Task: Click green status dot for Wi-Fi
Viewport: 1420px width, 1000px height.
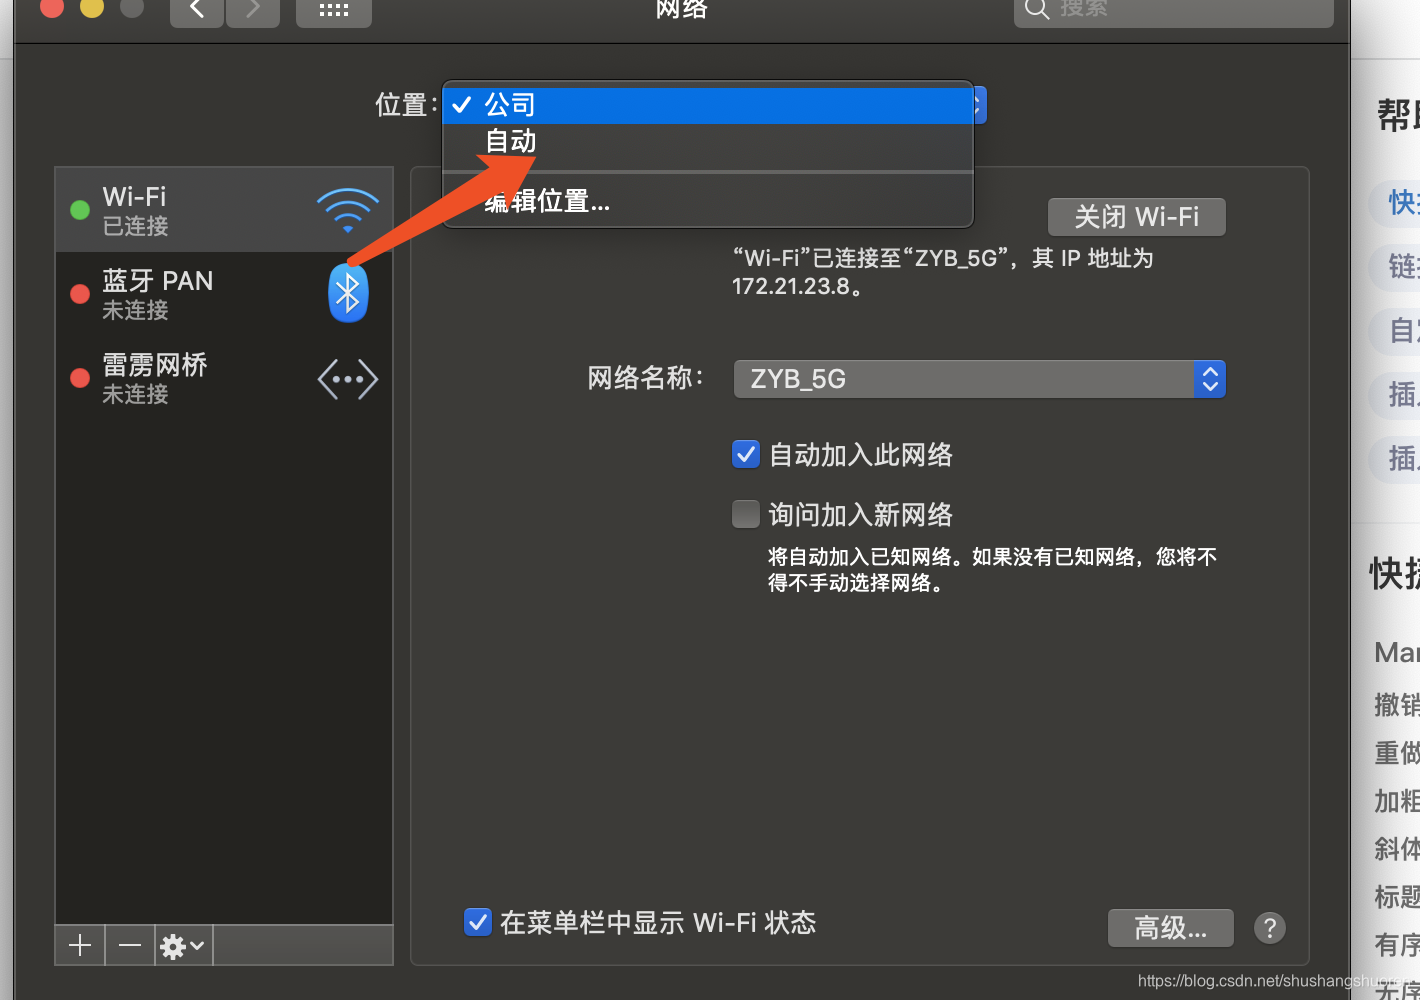Action: (80, 210)
